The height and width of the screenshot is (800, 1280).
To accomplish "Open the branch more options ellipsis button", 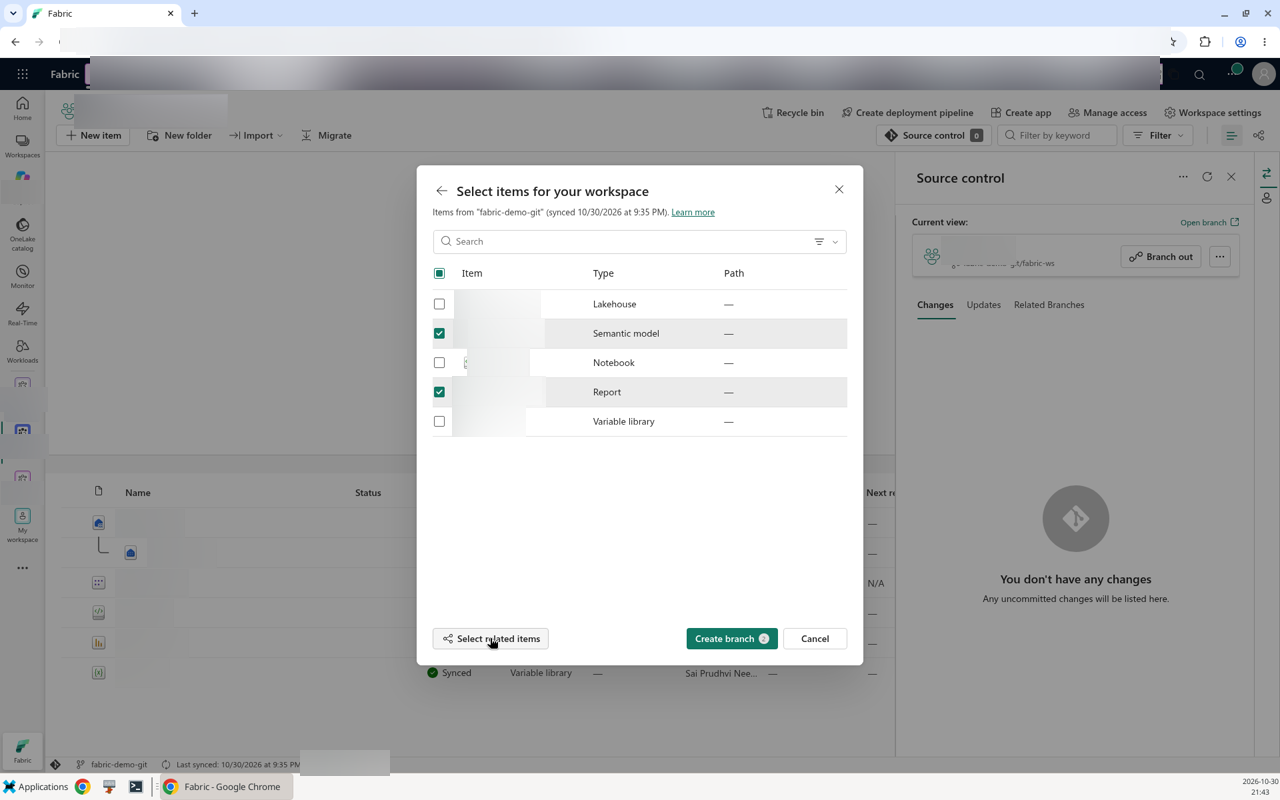I will [1219, 257].
